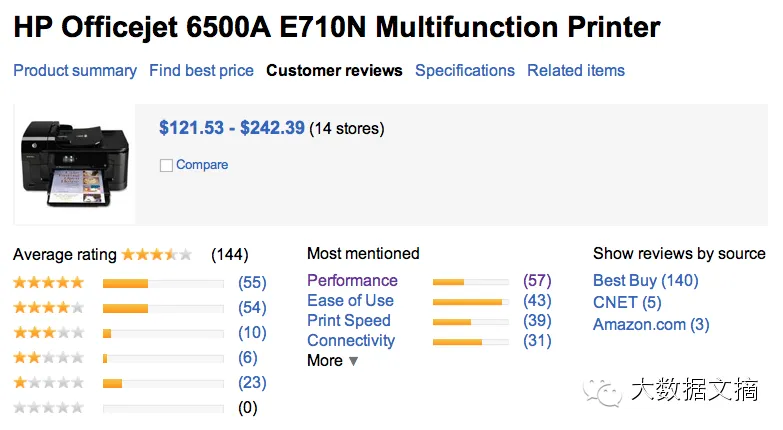Open the Product summary tab
Viewport: 783px width, 430px height.
pyautogui.click(x=75, y=71)
